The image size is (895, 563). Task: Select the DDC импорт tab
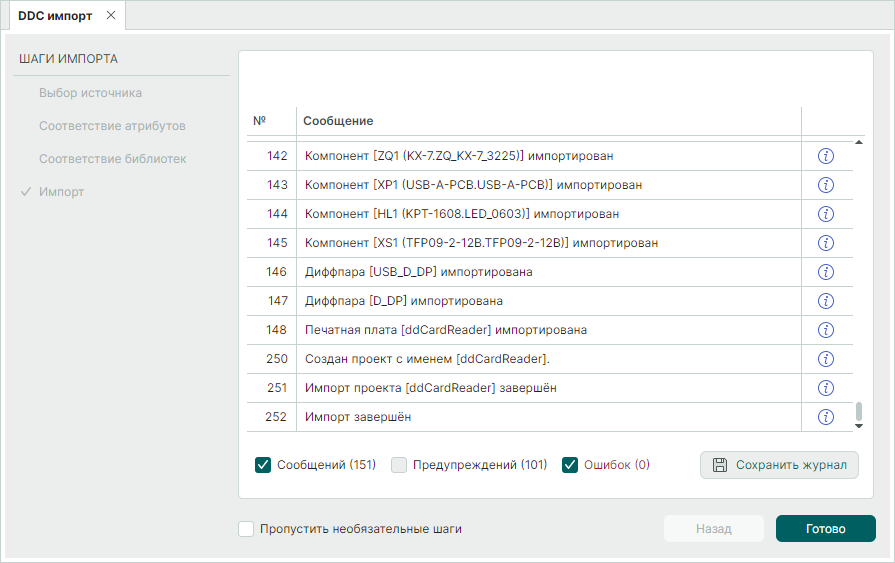click(x=57, y=16)
